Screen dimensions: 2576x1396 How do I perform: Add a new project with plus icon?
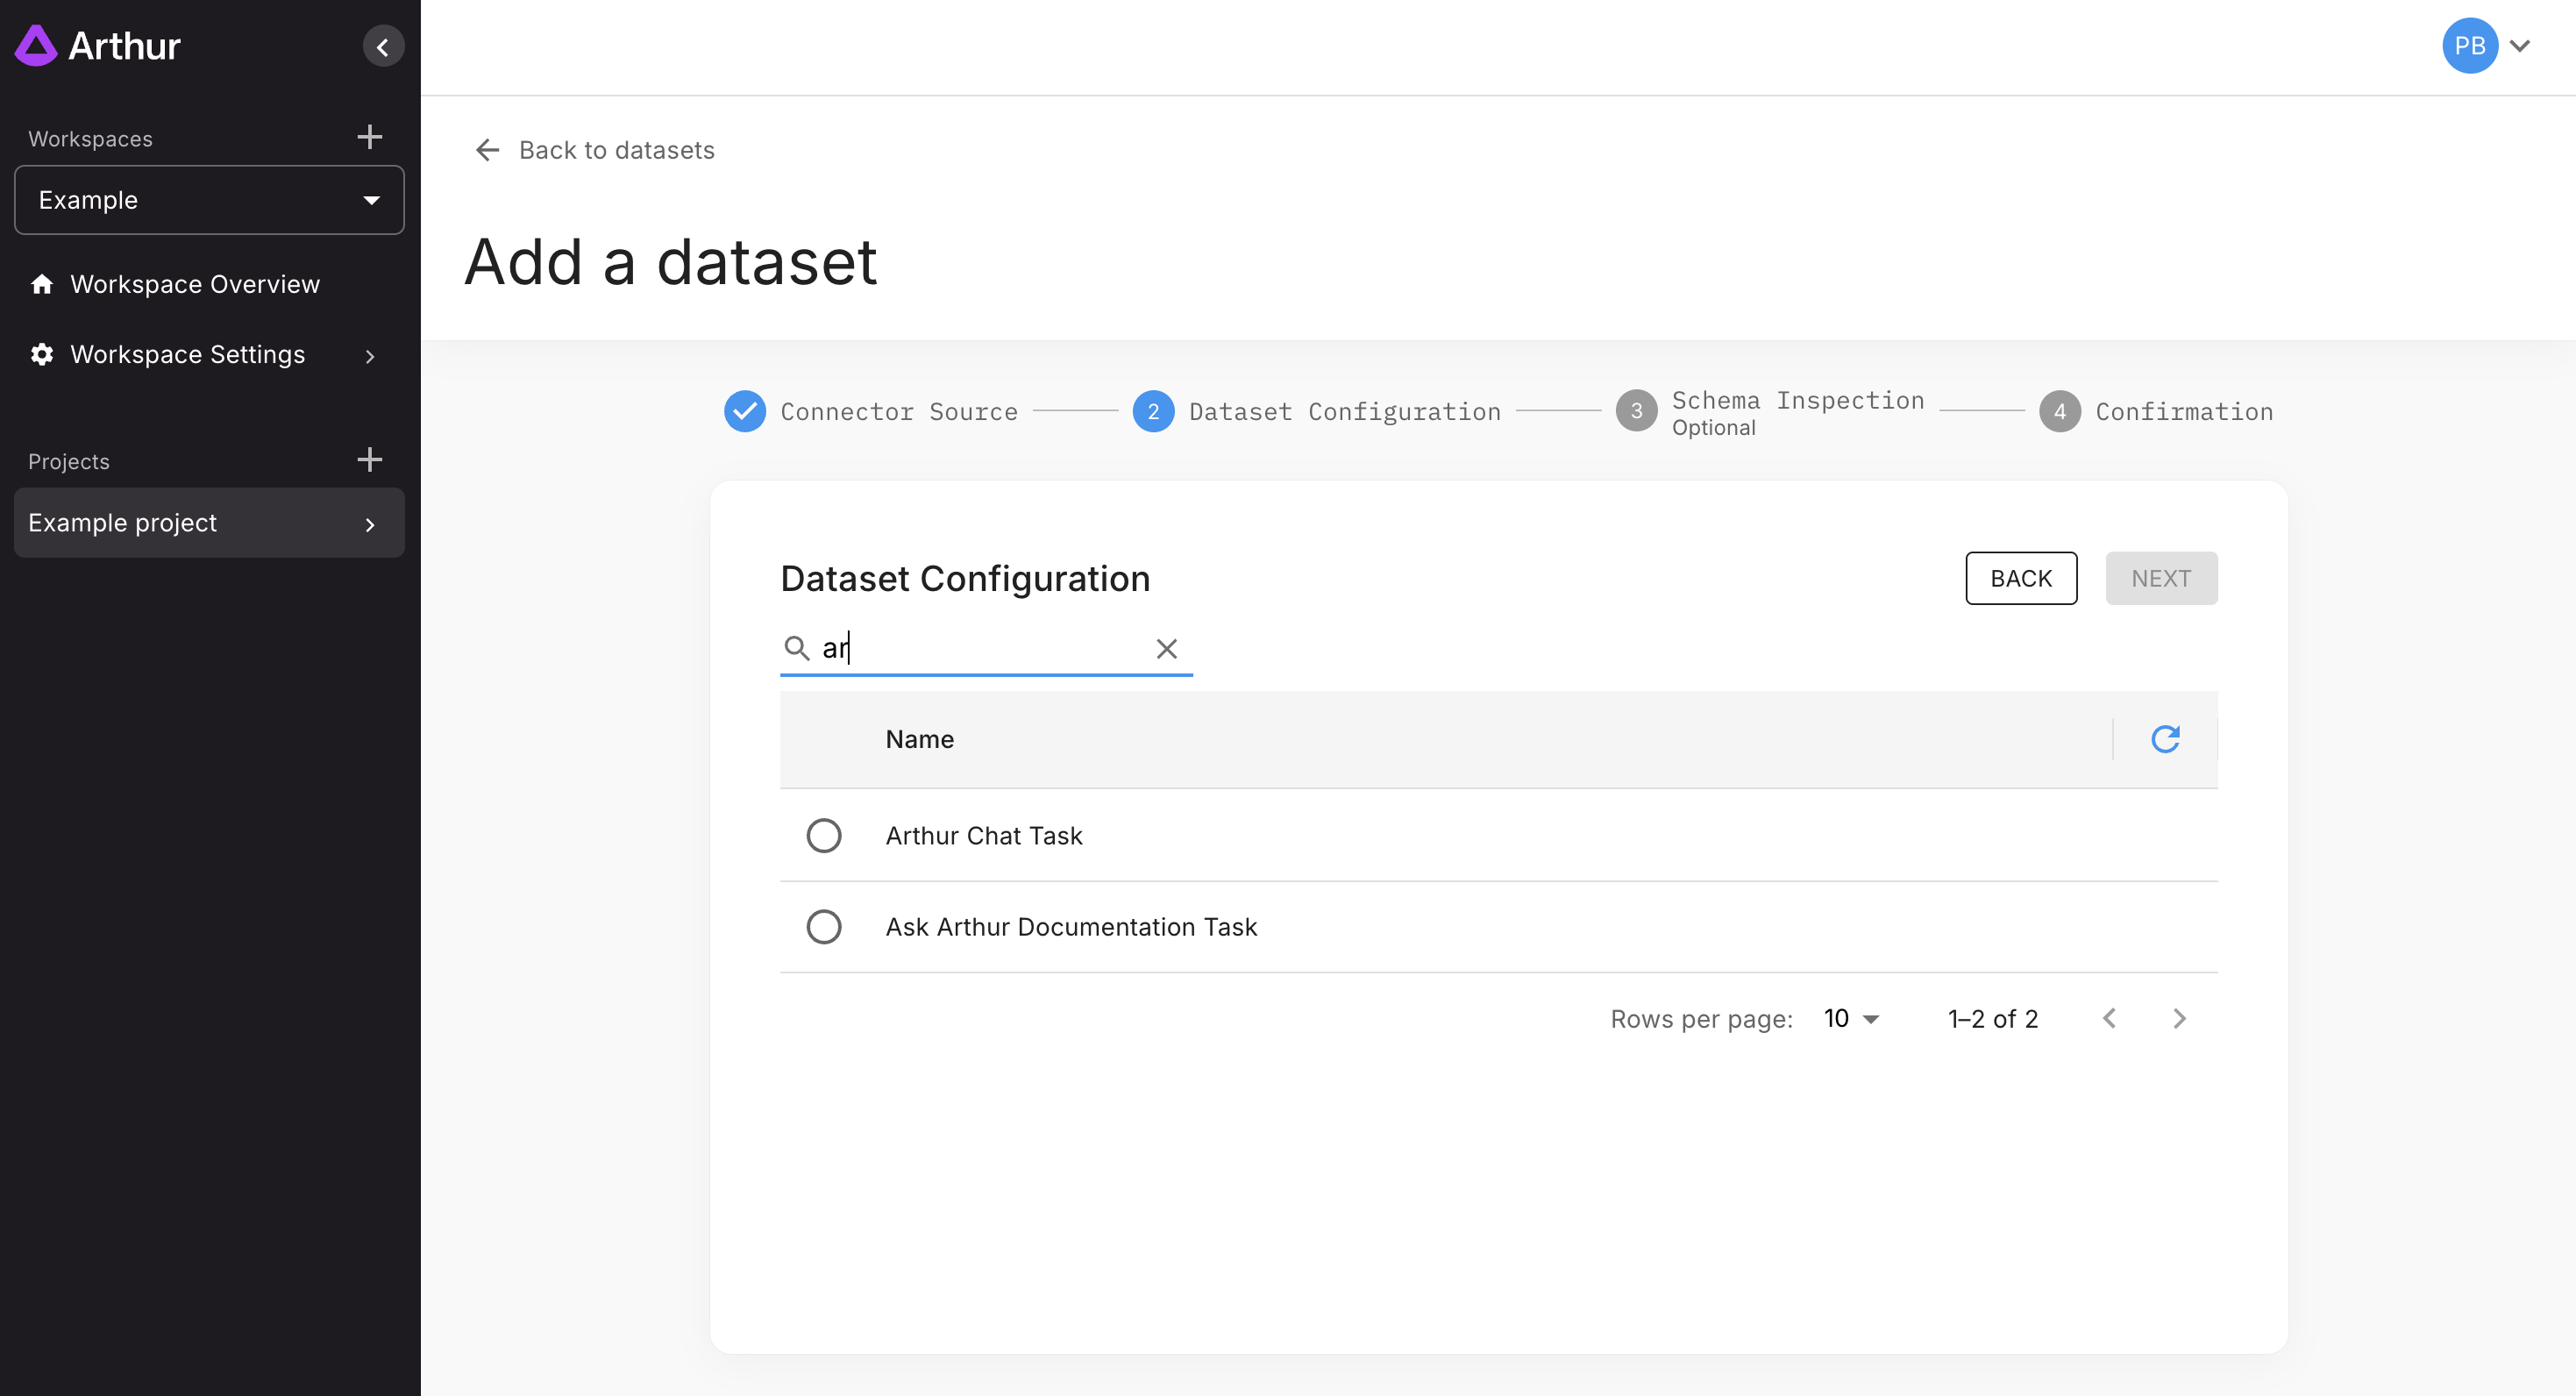click(369, 460)
